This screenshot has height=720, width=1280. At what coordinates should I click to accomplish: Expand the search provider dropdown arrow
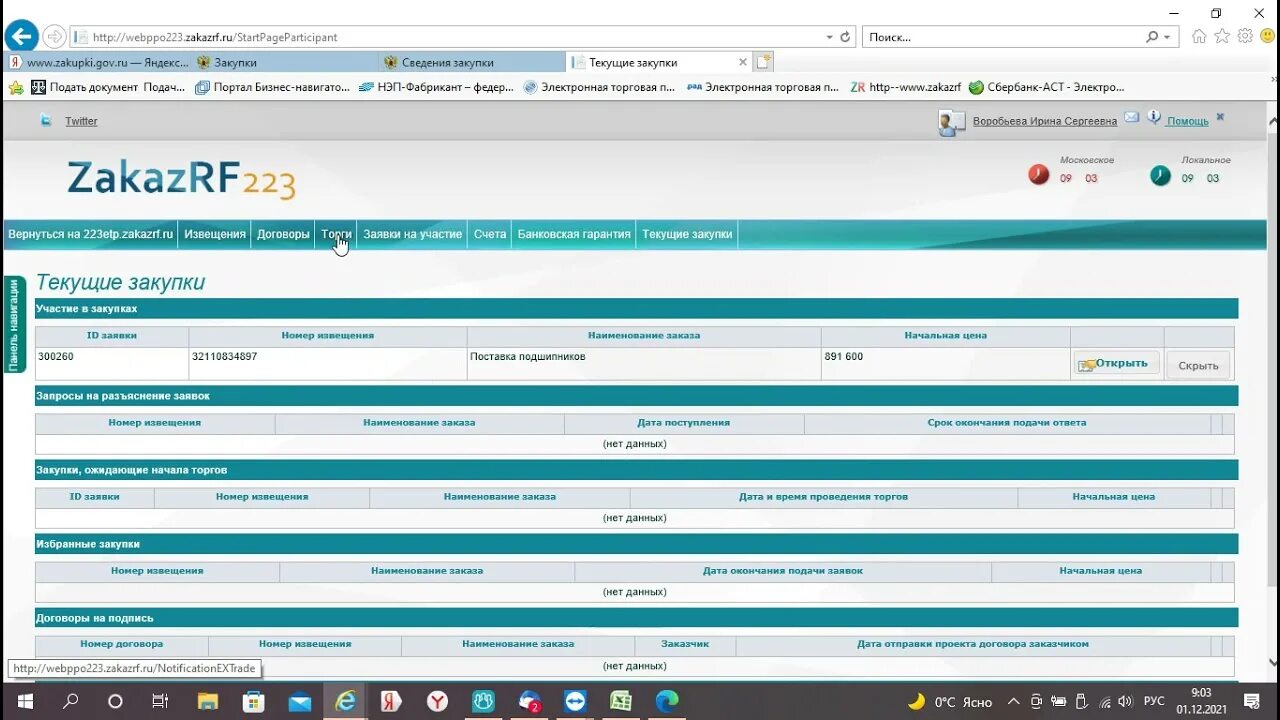[1167, 37]
